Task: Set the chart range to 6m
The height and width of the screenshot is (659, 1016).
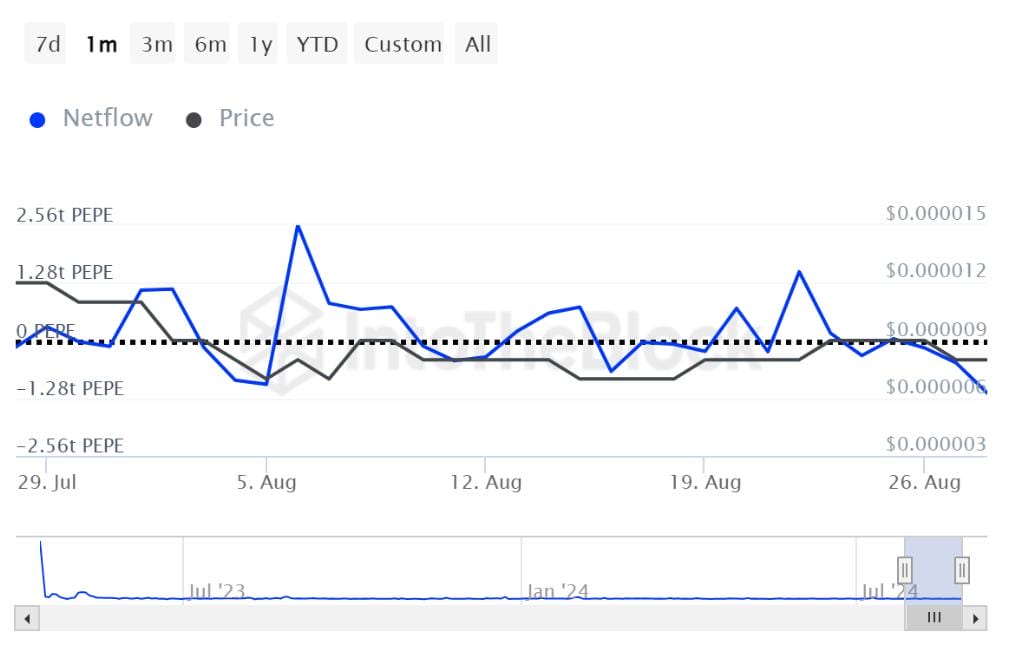Action: 210,44
